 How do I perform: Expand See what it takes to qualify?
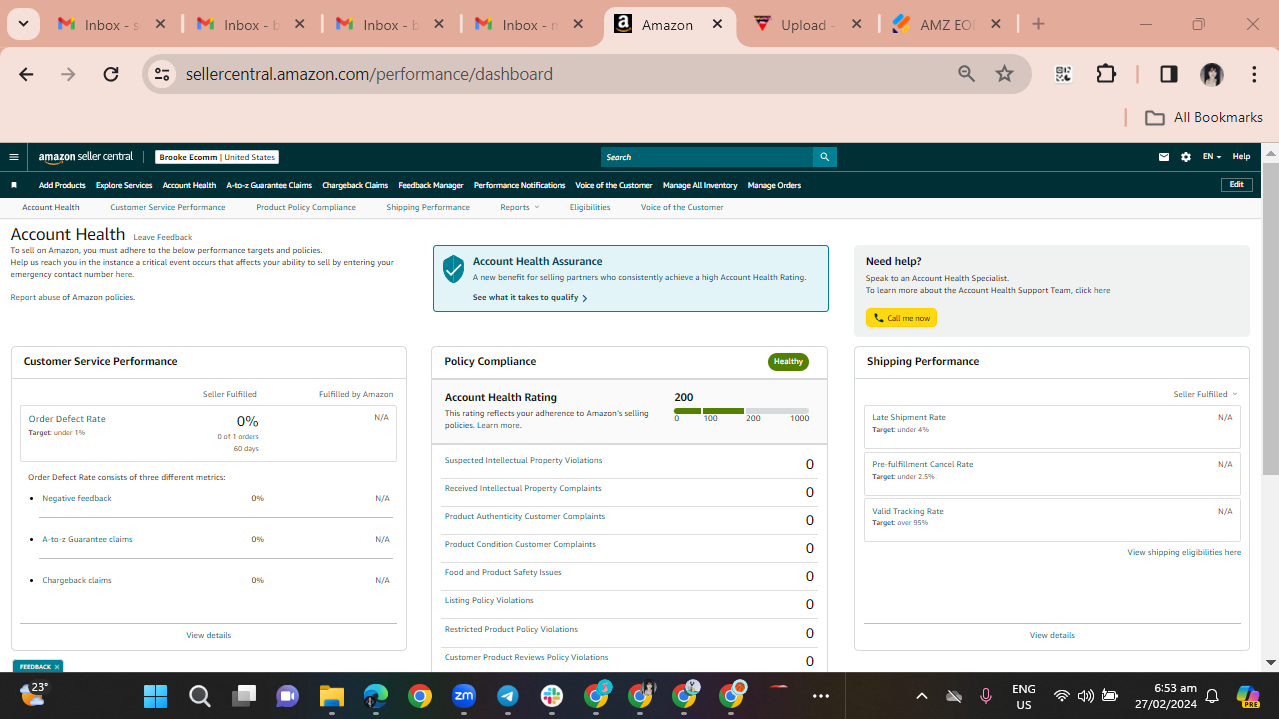click(x=530, y=298)
